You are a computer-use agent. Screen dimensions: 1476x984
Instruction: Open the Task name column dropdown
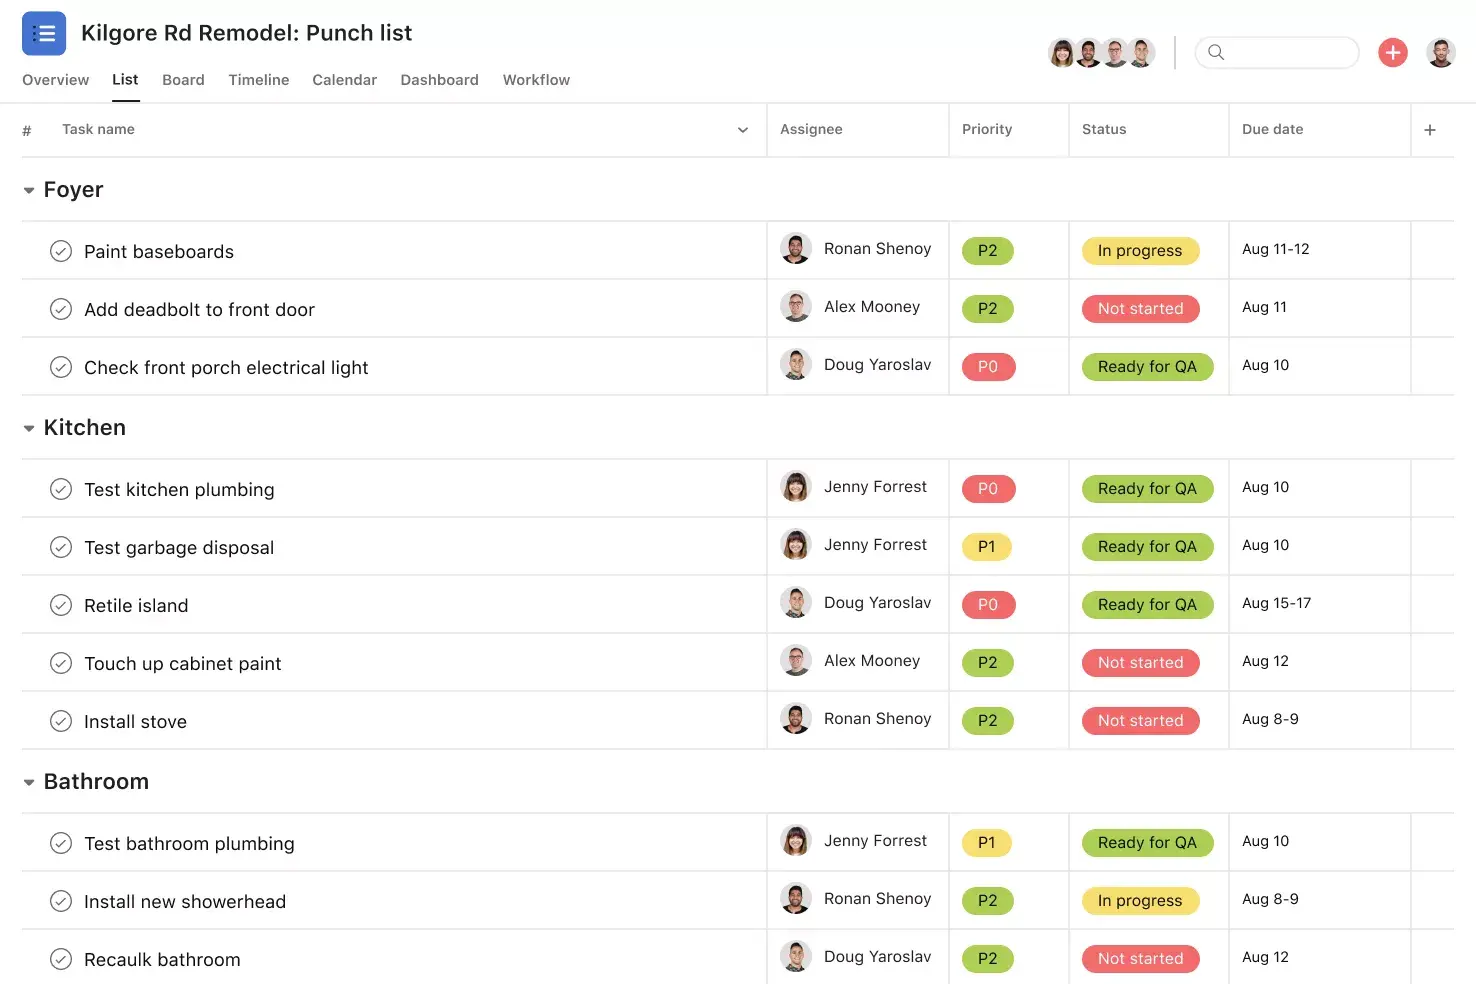point(742,129)
